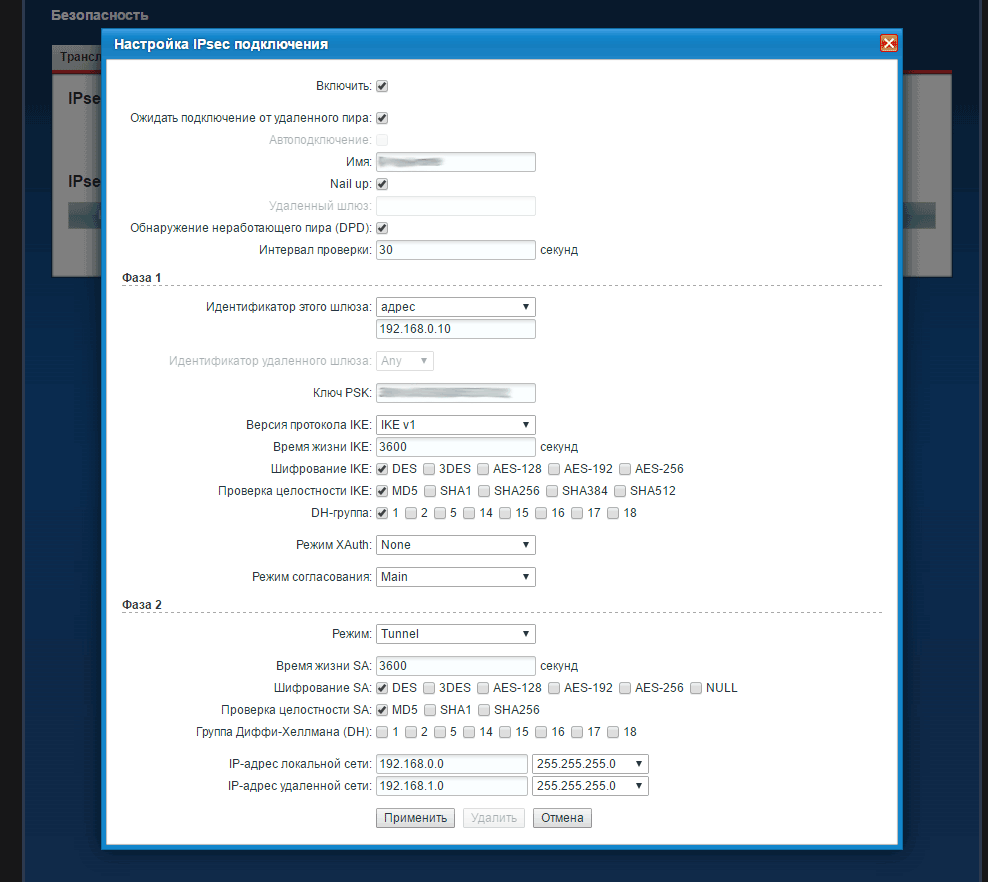Image resolution: width=988 pixels, height=882 pixels.
Task: Open the gateway identifier type dropdown
Action: (456, 307)
